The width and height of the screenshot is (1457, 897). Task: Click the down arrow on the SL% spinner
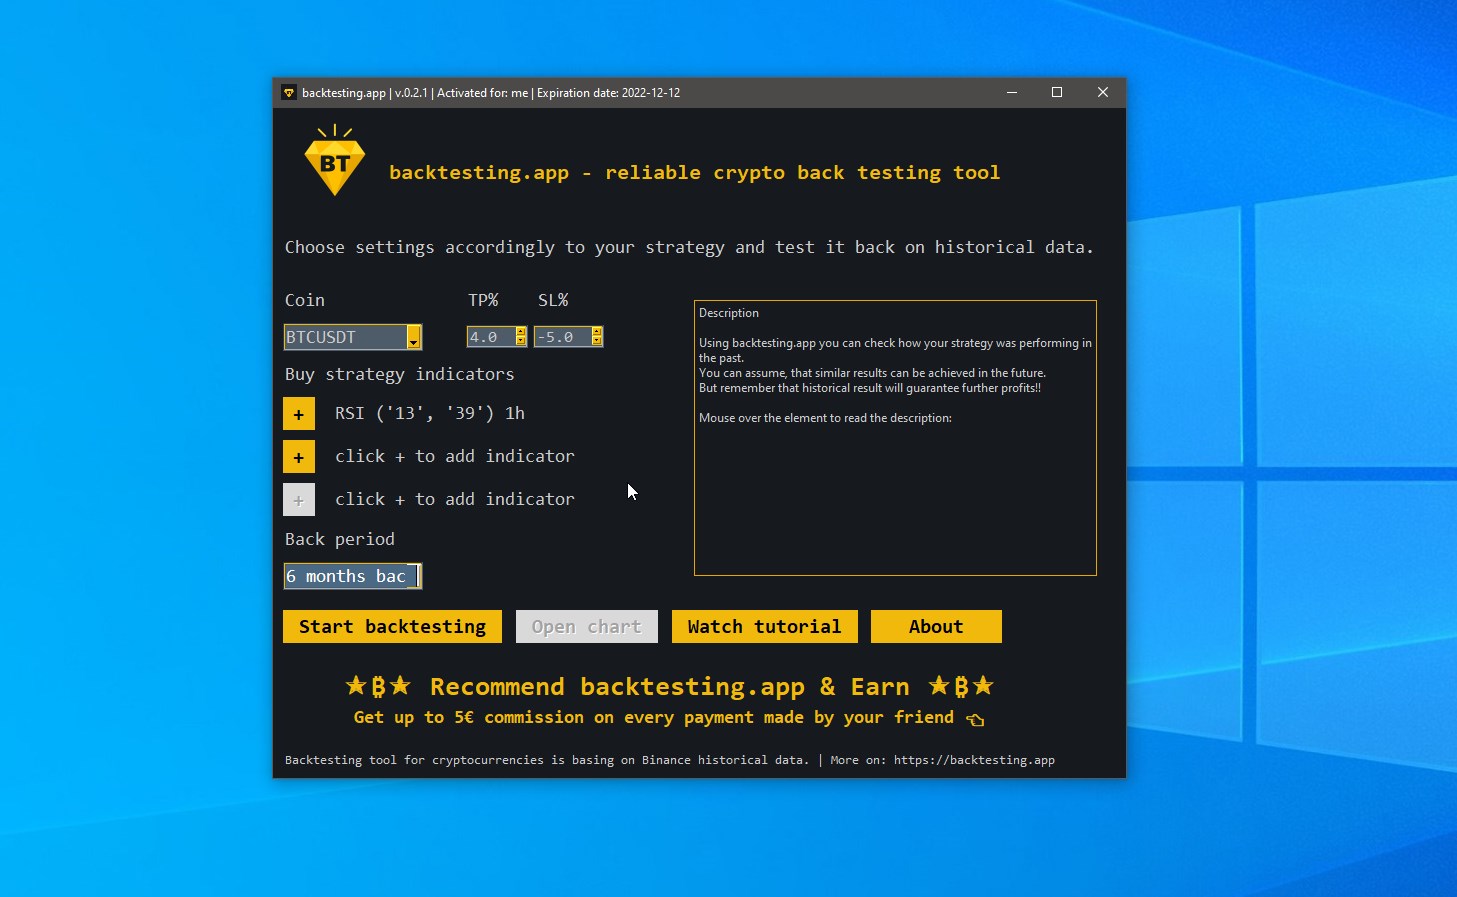(597, 341)
